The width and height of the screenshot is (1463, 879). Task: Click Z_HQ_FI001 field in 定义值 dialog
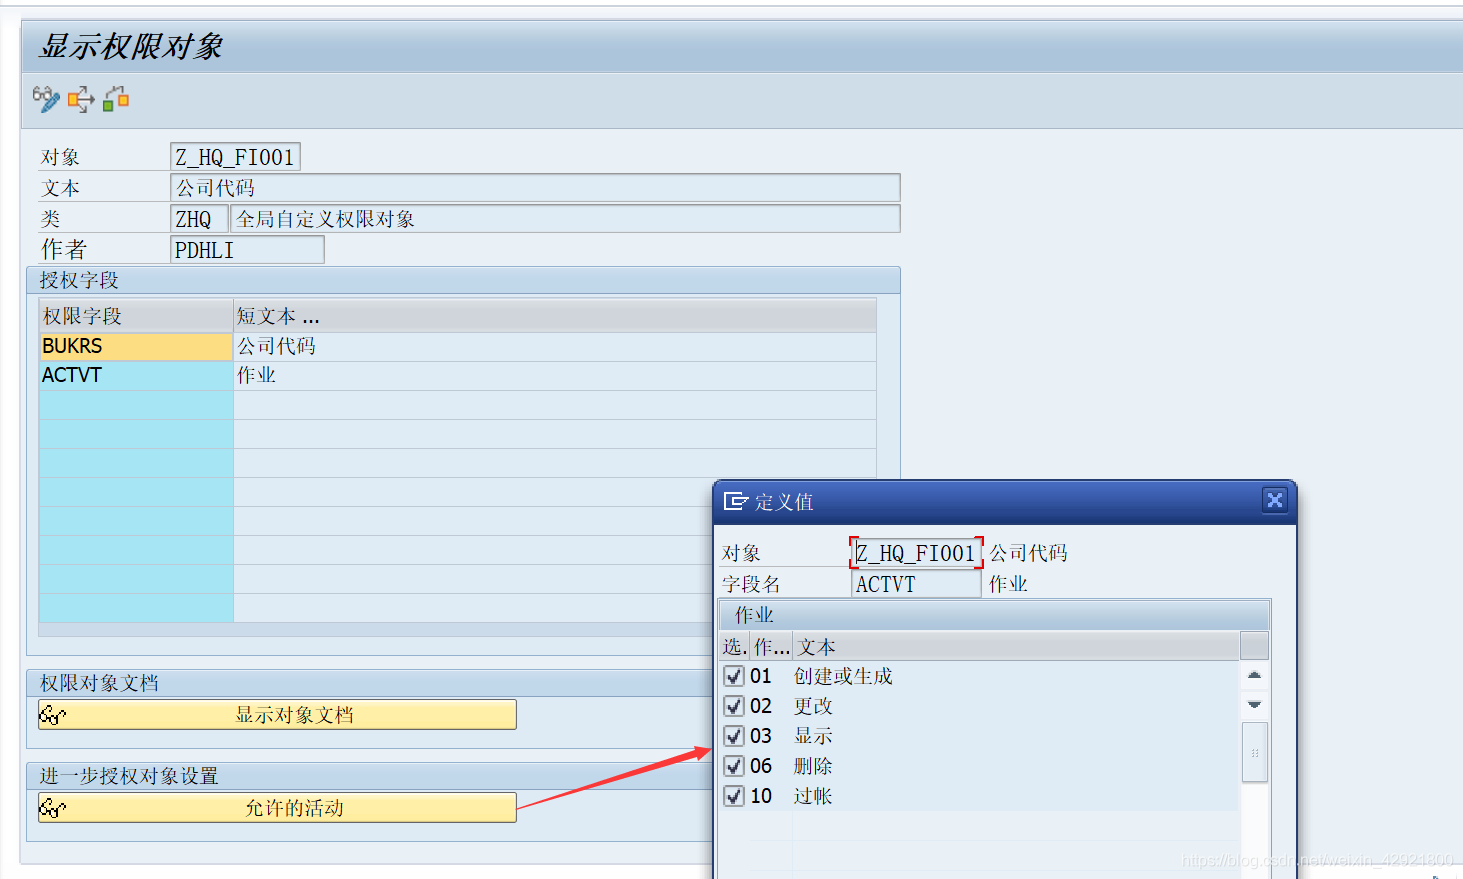916,553
